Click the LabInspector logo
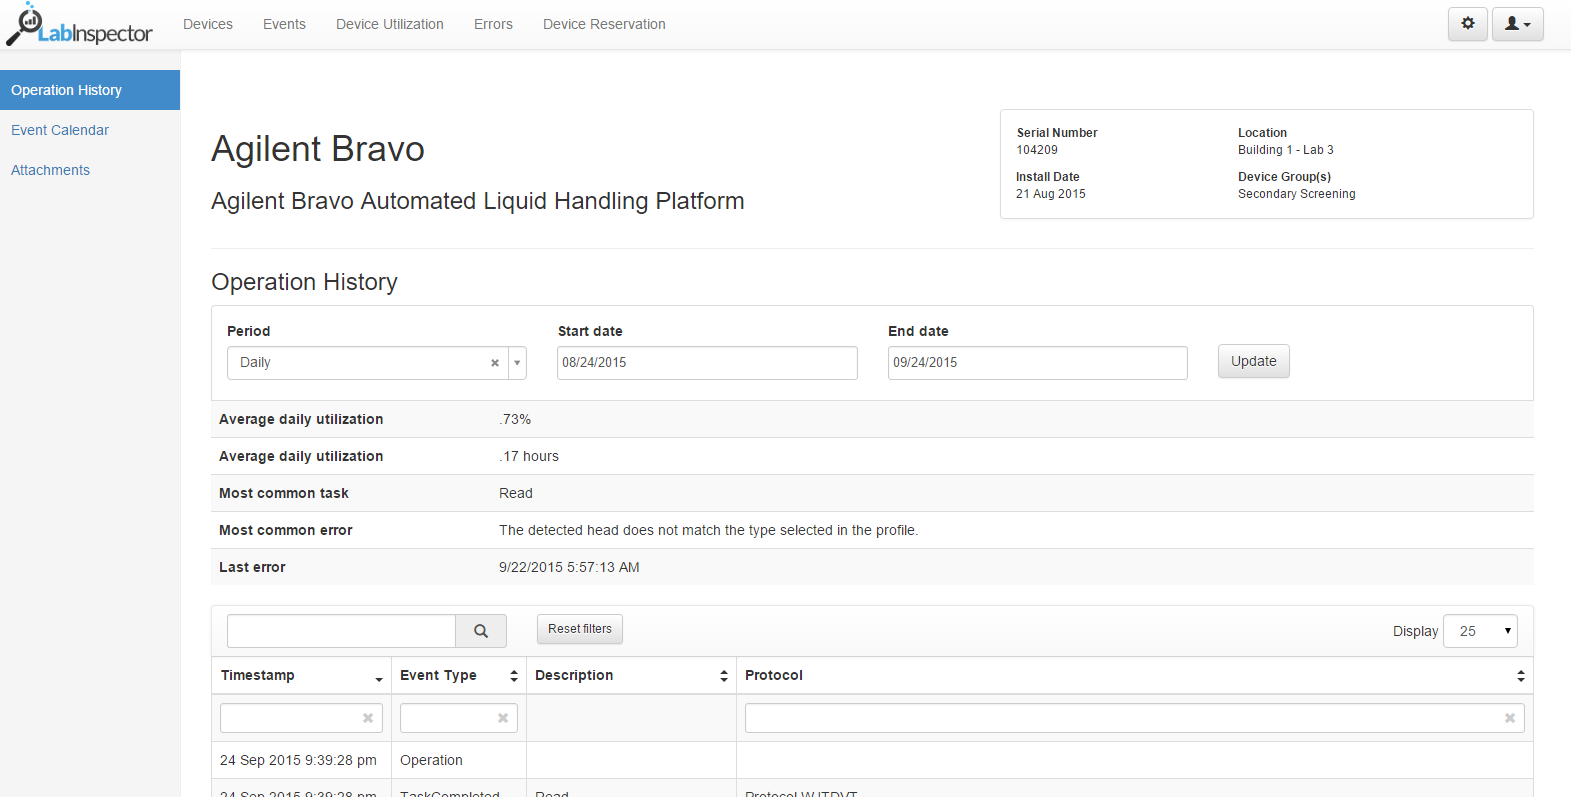Screen dimensions: 1571x797 coord(80,25)
